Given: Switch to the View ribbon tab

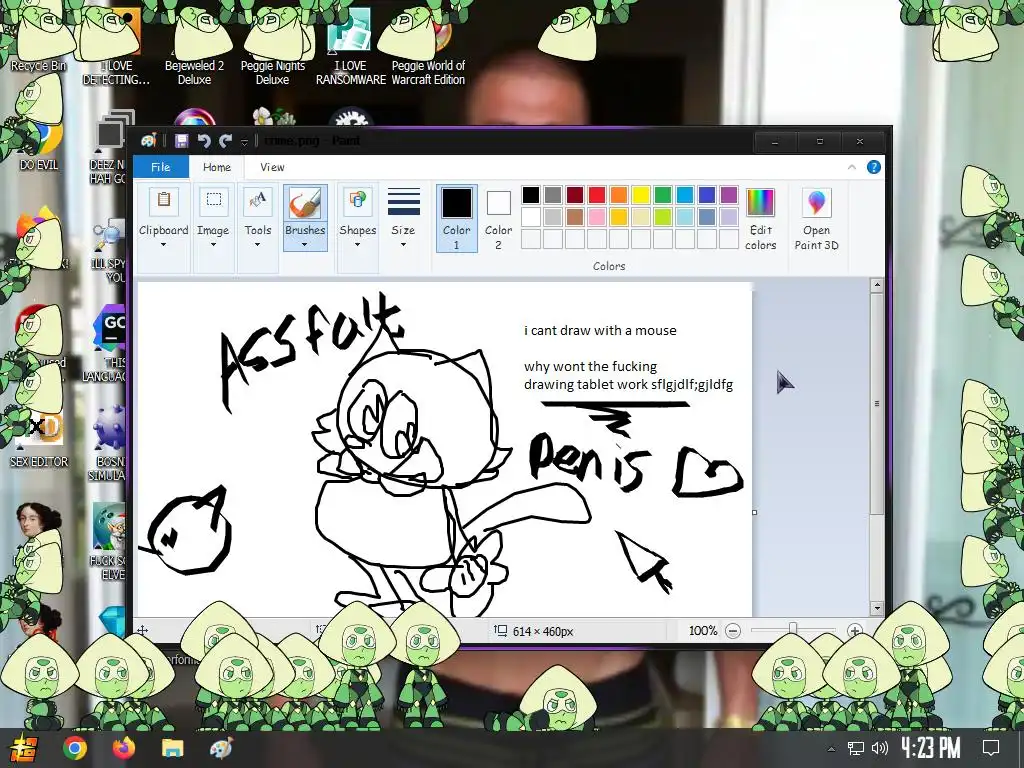Looking at the screenshot, I should [x=272, y=167].
